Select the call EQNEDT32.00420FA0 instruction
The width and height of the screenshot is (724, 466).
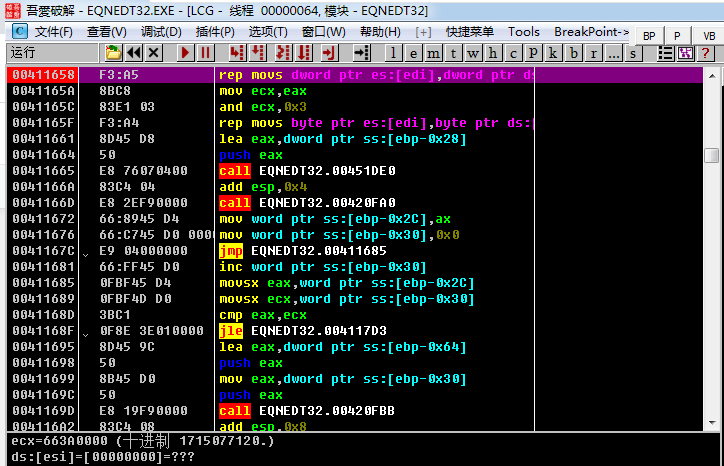click(x=308, y=203)
